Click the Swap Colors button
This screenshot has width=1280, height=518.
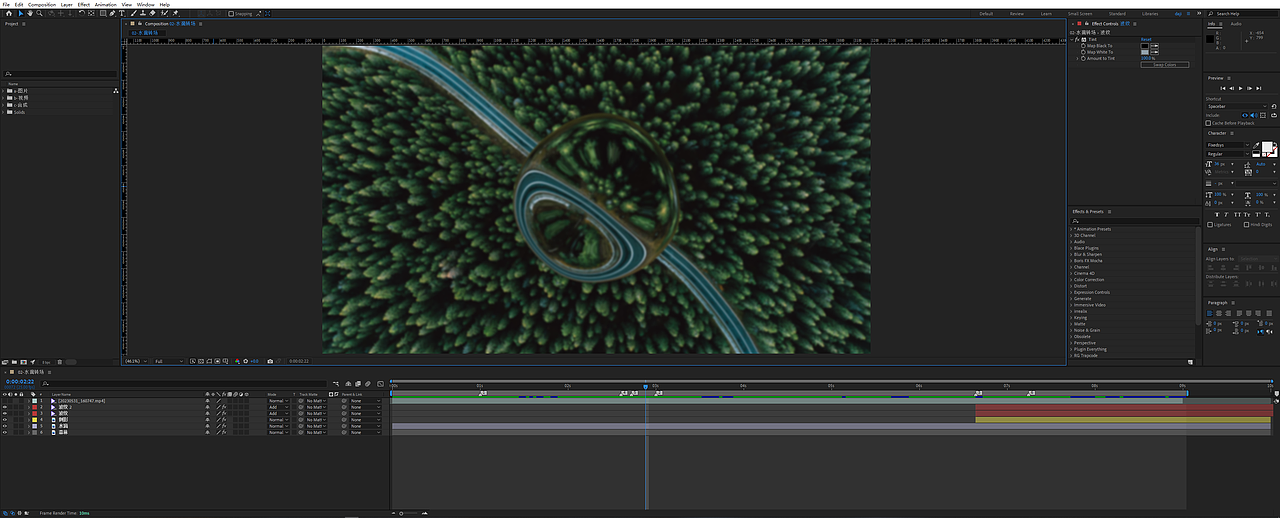point(1165,65)
